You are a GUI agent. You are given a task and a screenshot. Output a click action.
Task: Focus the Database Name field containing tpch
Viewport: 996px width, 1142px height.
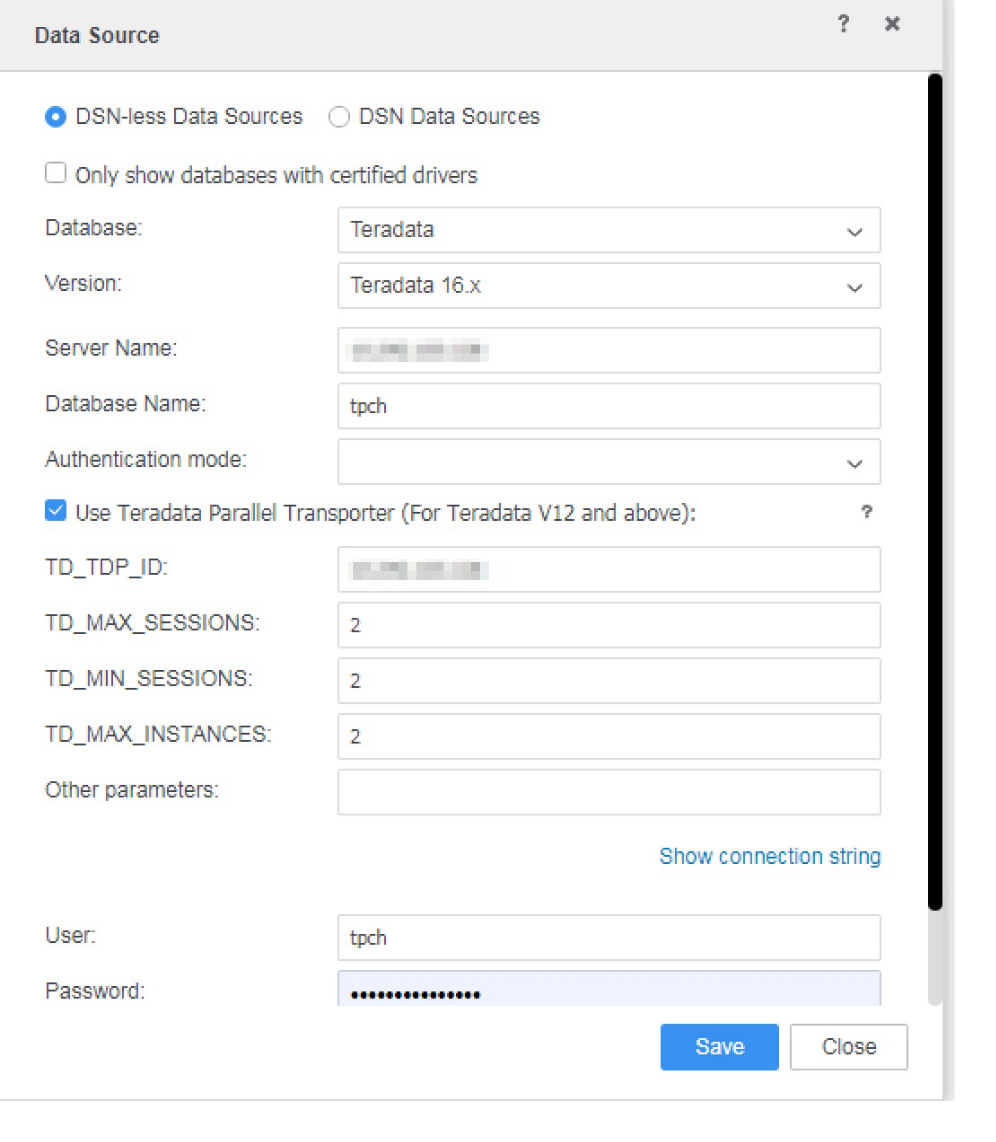pyautogui.click(x=609, y=406)
